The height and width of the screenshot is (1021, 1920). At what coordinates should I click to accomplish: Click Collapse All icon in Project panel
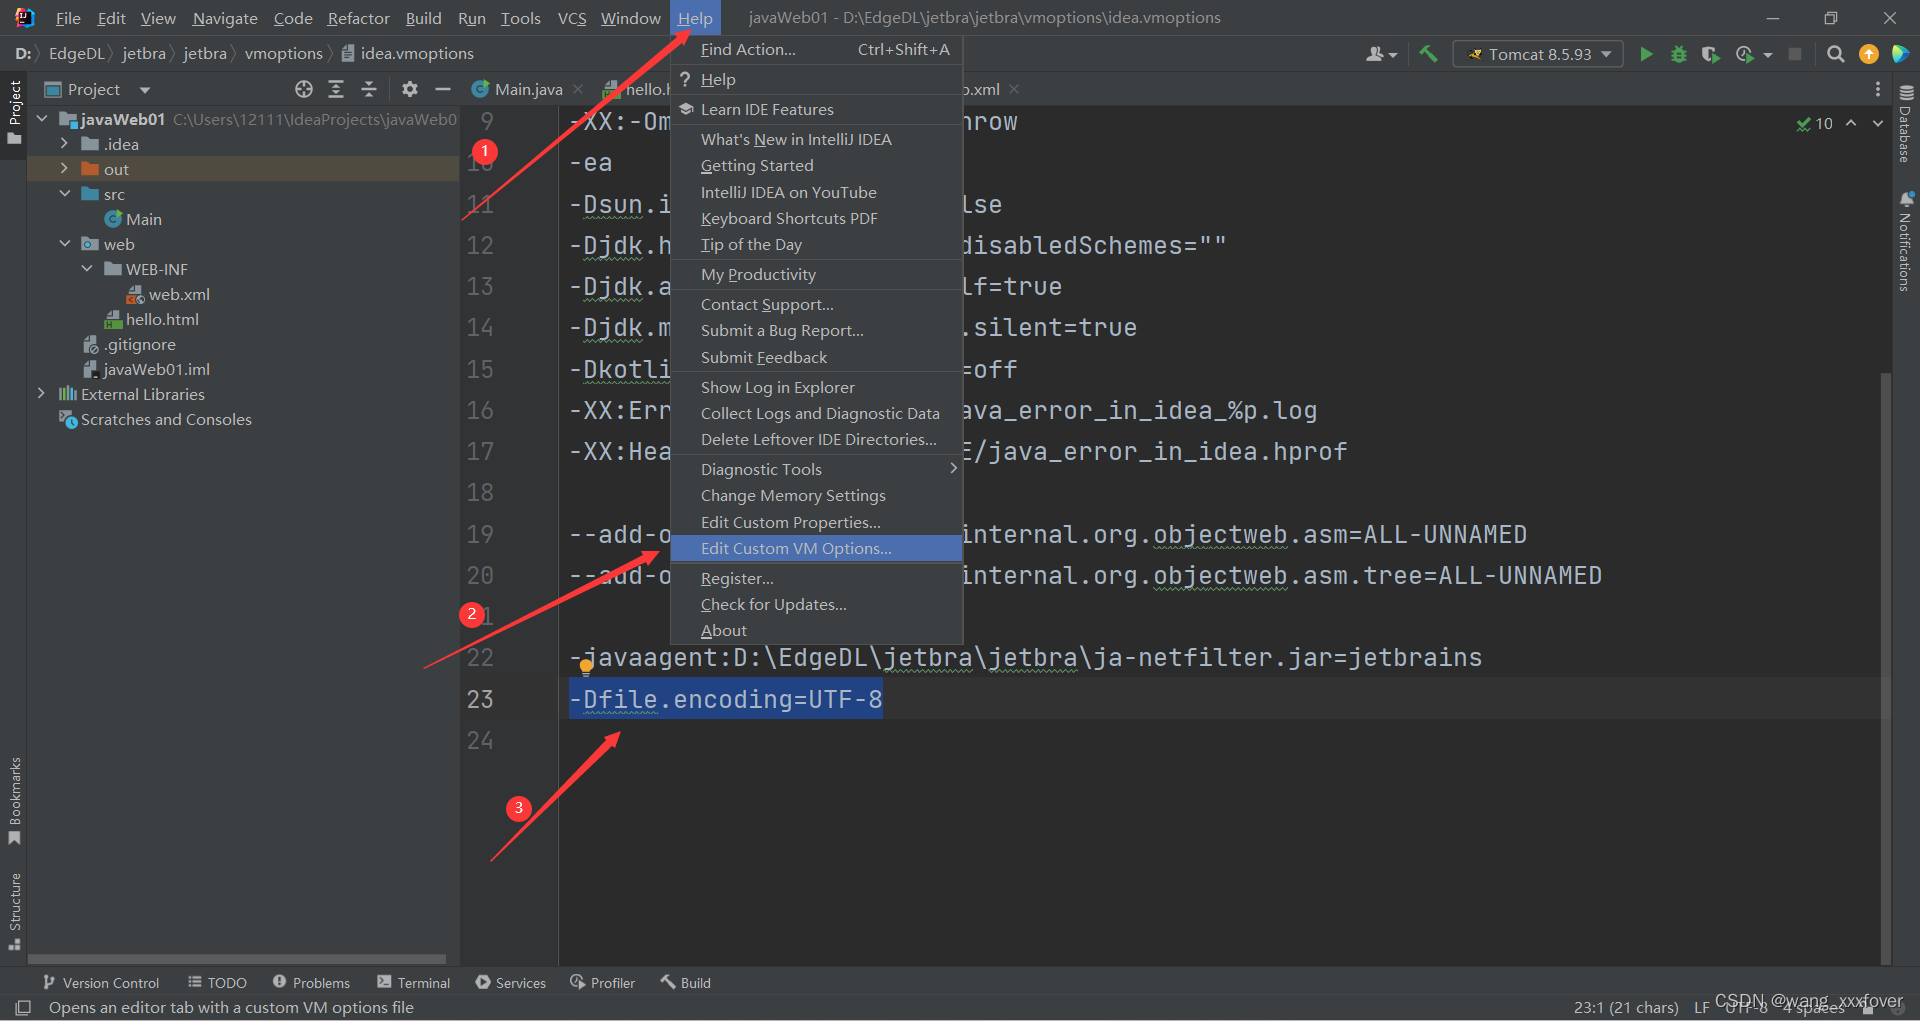pyautogui.click(x=368, y=89)
